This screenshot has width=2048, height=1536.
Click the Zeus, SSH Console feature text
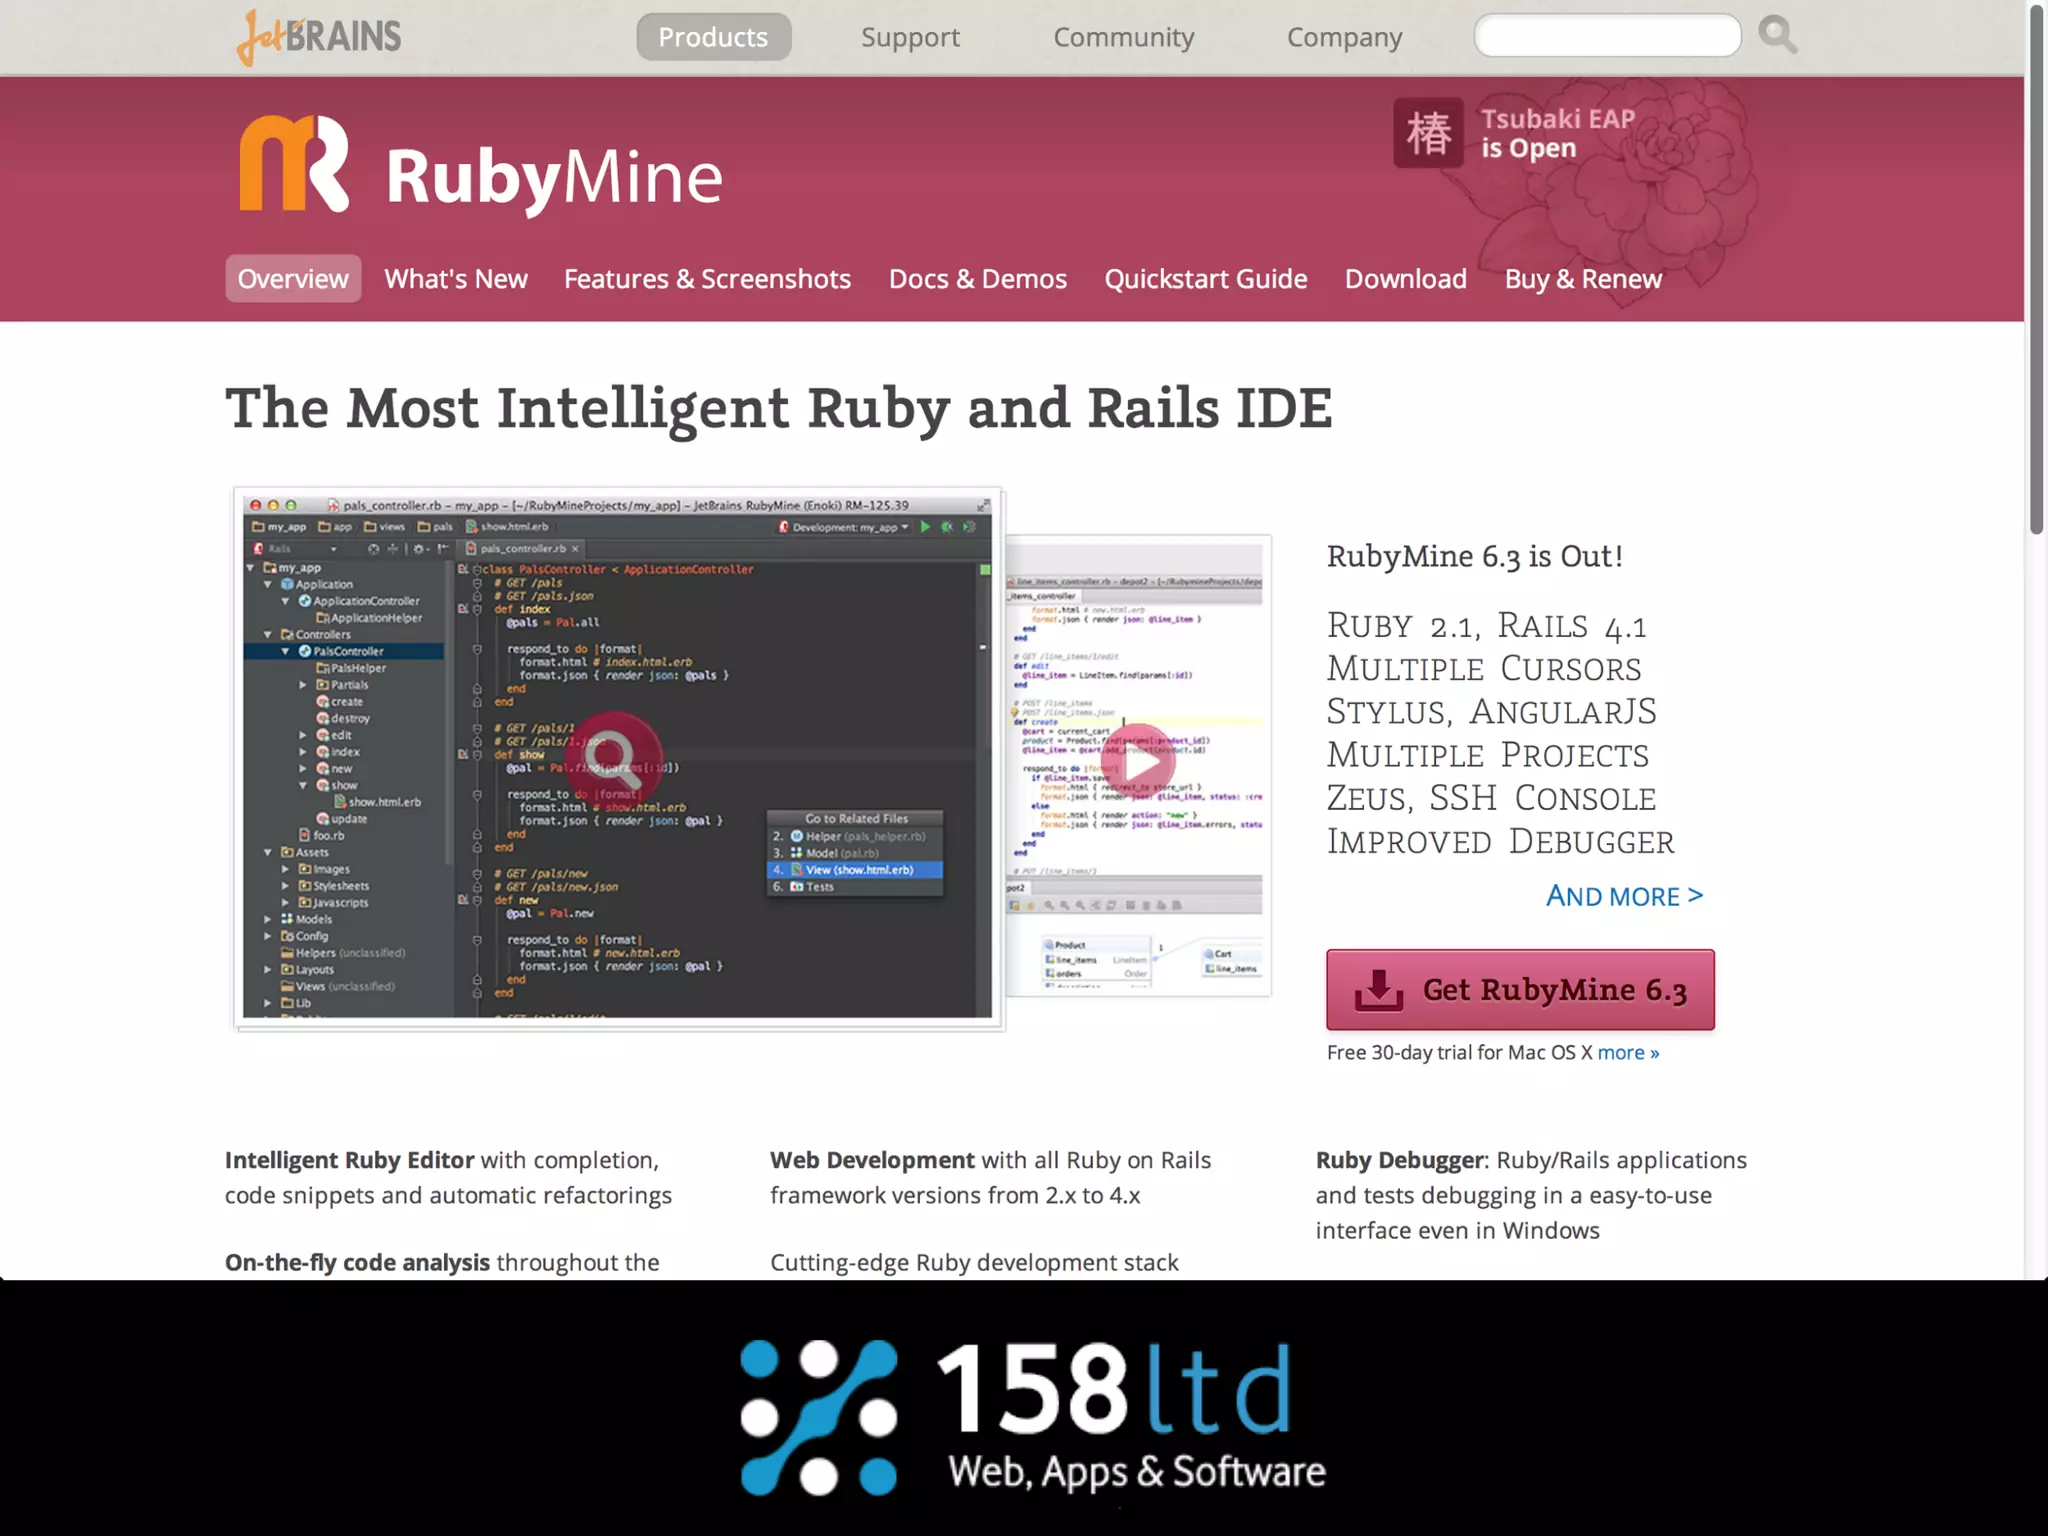1491,799
